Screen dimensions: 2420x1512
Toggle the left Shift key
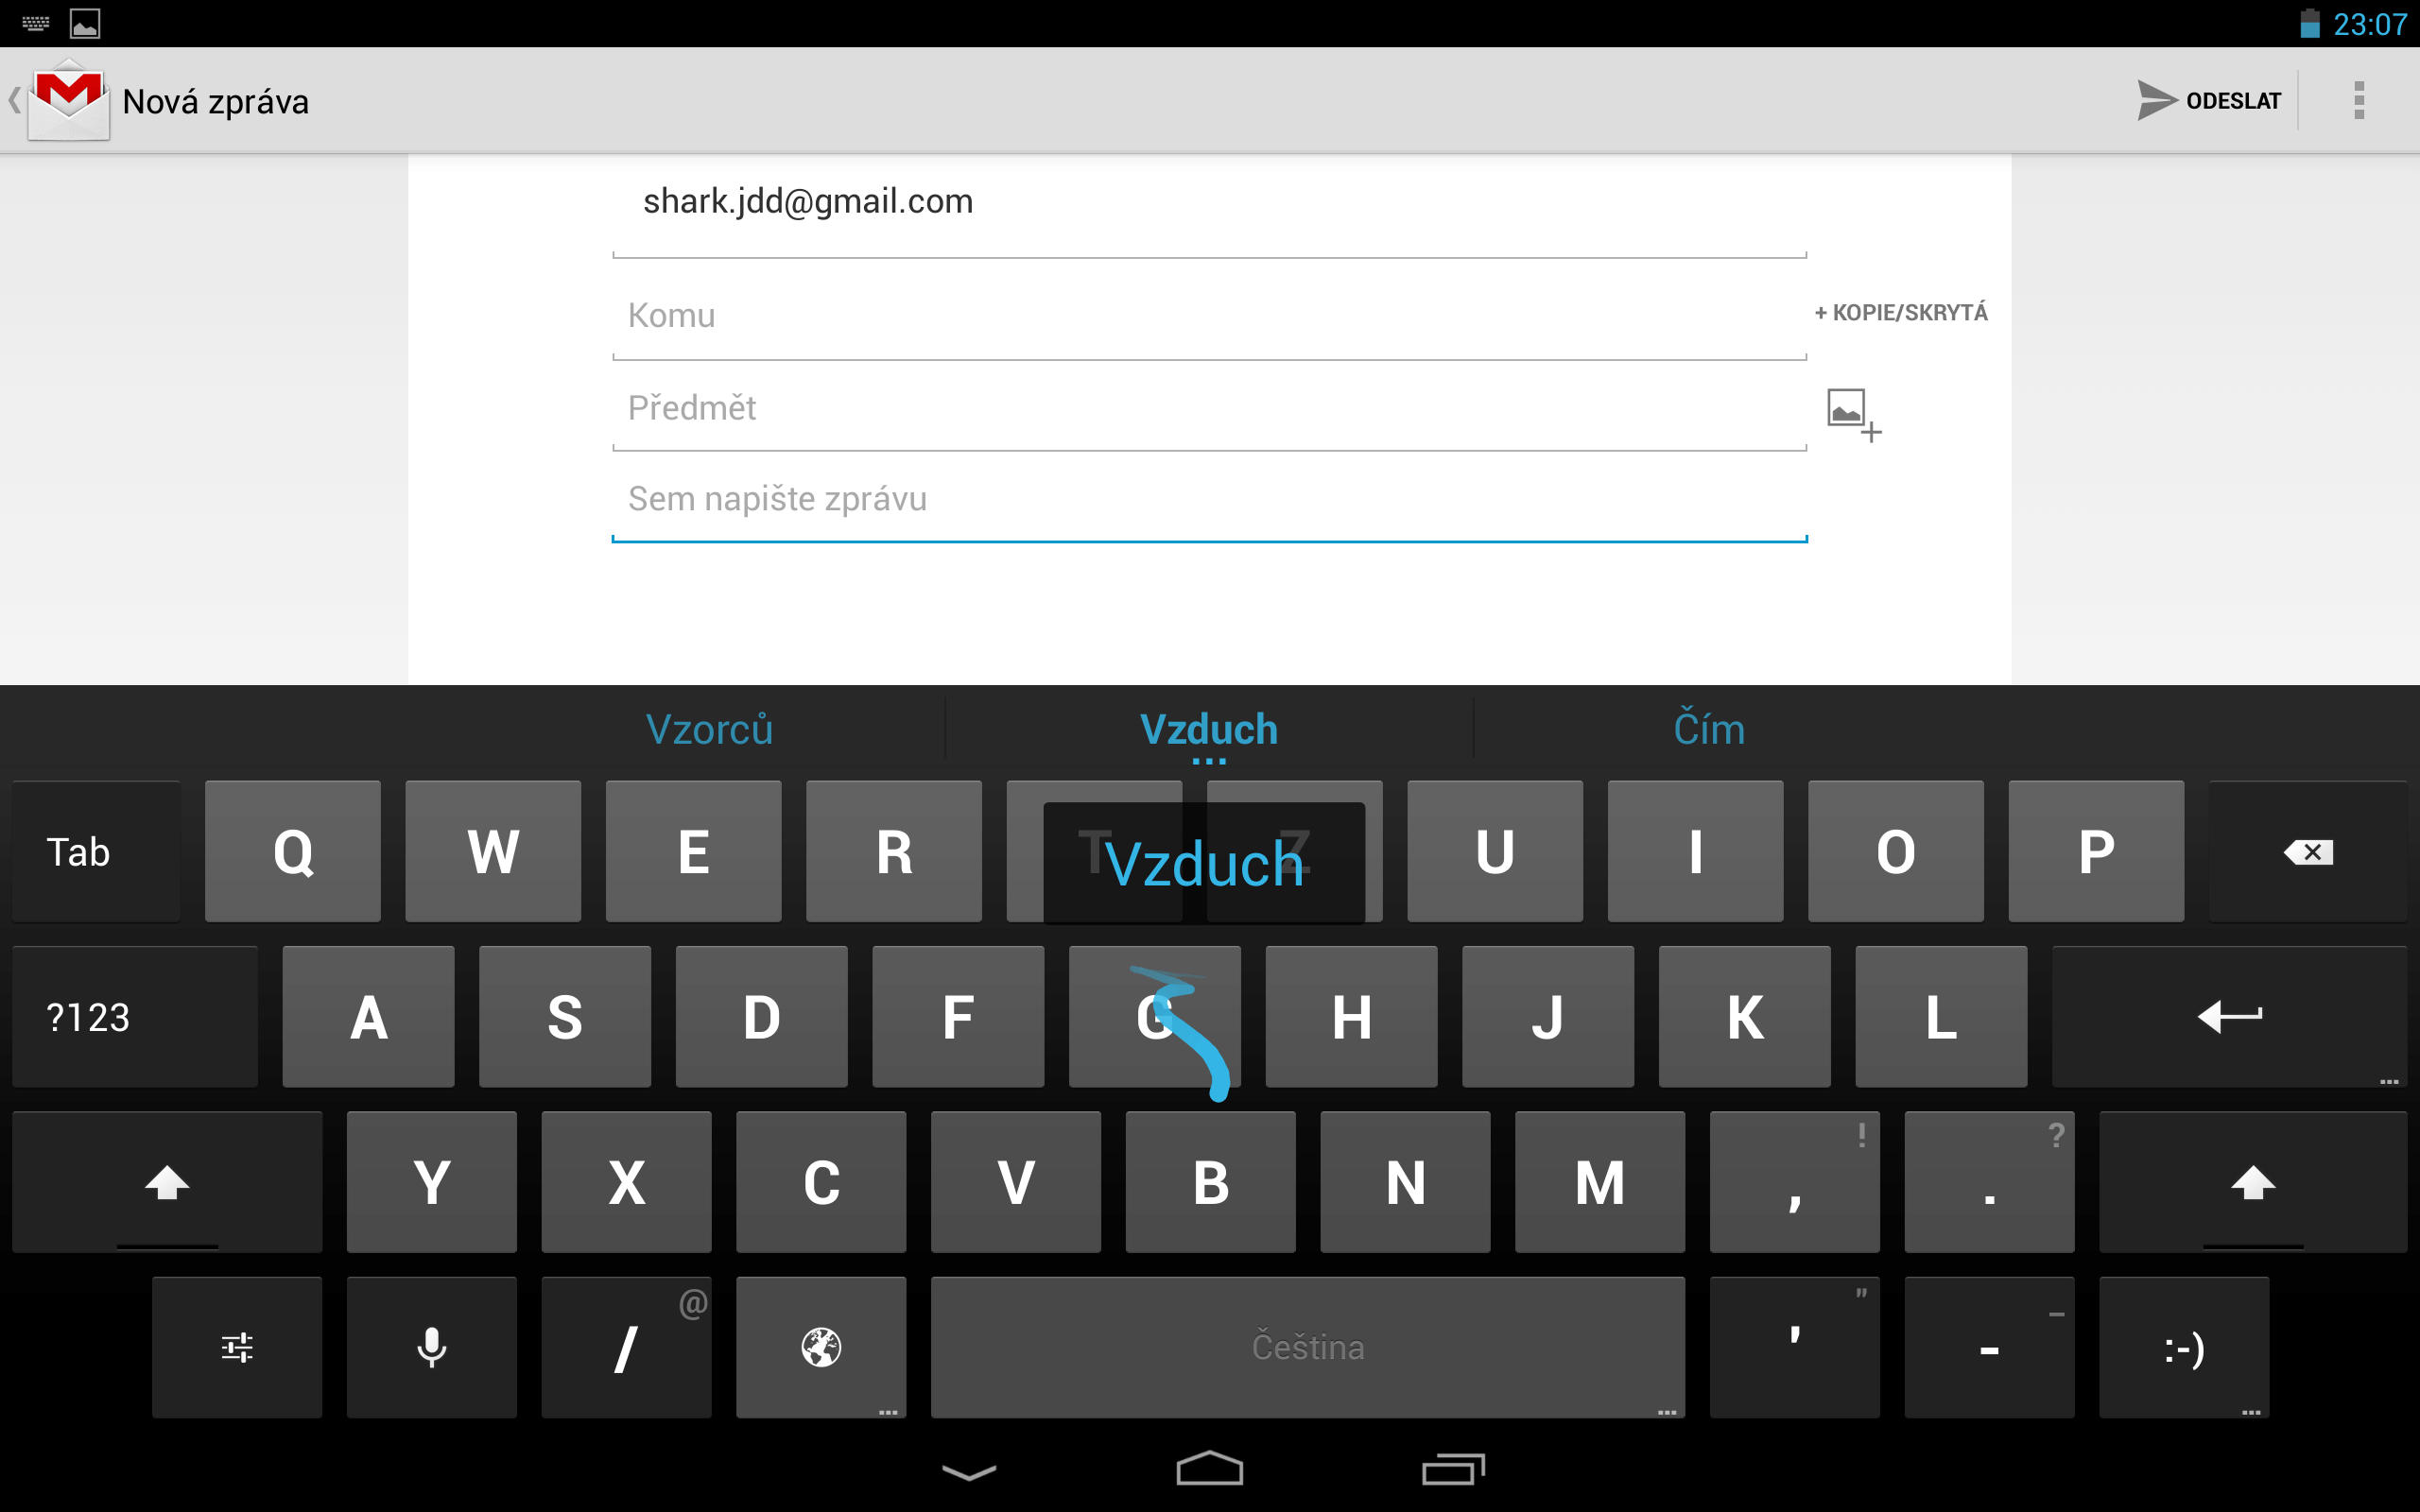point(167,1182)
